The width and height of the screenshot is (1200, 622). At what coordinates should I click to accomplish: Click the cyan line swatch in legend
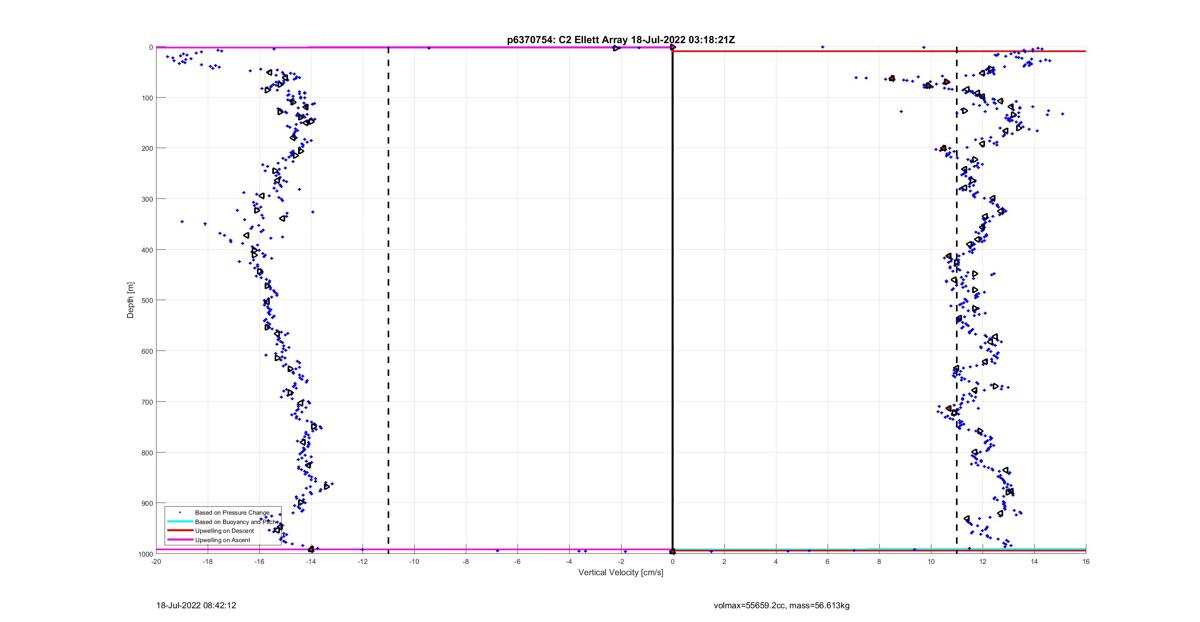click(180, 522)
